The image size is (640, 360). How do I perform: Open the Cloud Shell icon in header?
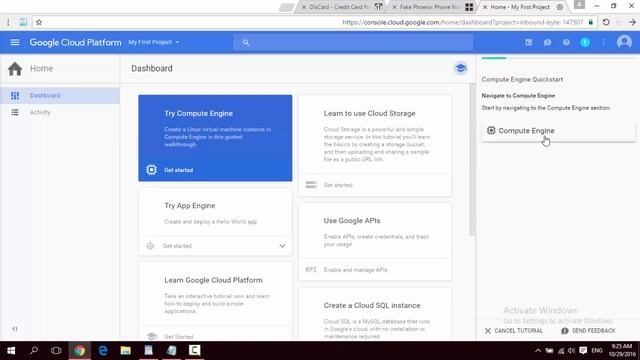pos(529,42)
